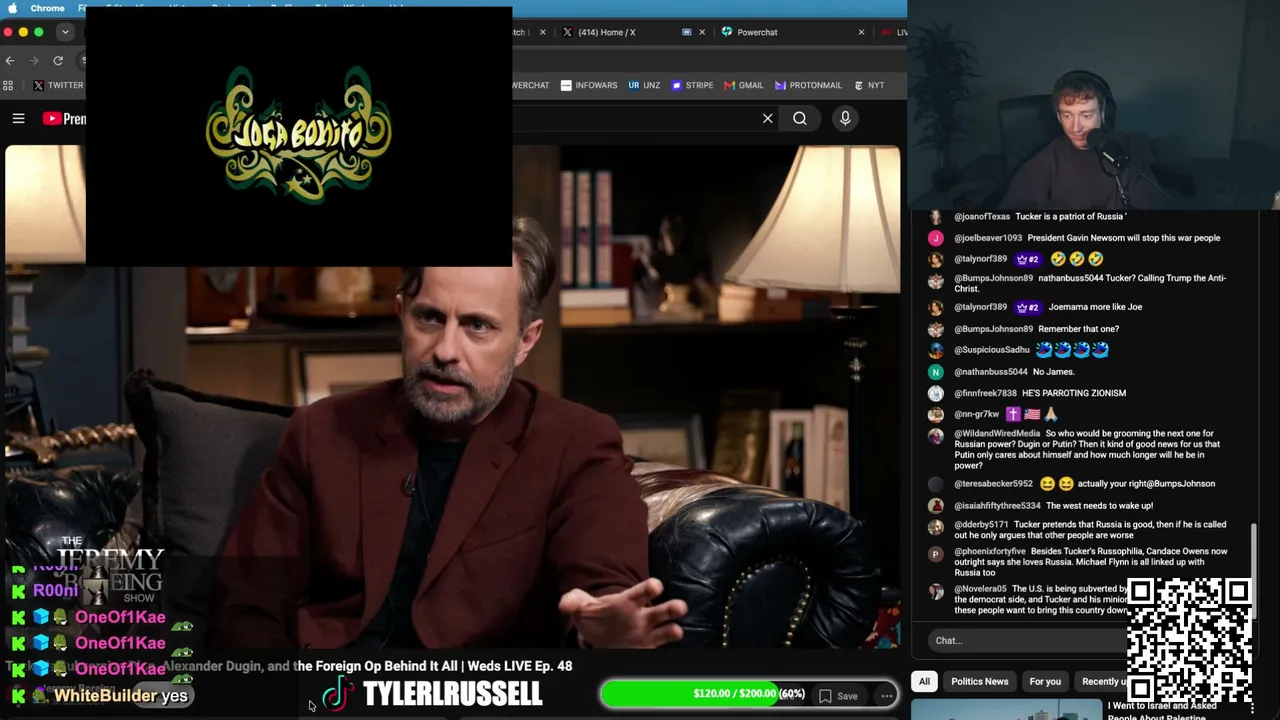Open @isaiahfiftythree5334 chat avatar
This screenshot has width=1280, height=720.
click(x=935, y=506)
